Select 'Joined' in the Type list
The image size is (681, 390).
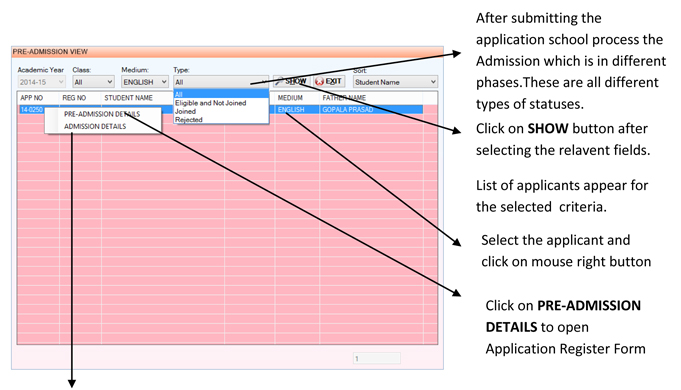click(x=185, y=111)
